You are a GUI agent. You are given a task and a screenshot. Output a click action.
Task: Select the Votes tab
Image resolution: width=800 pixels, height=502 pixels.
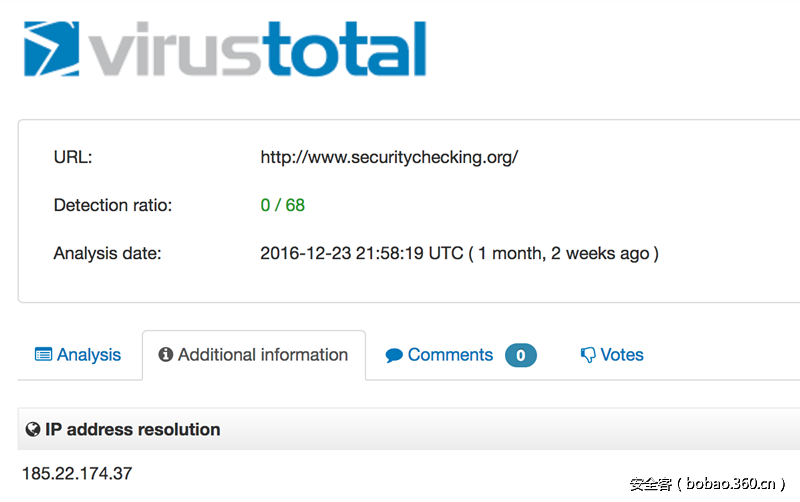(621, 355)
